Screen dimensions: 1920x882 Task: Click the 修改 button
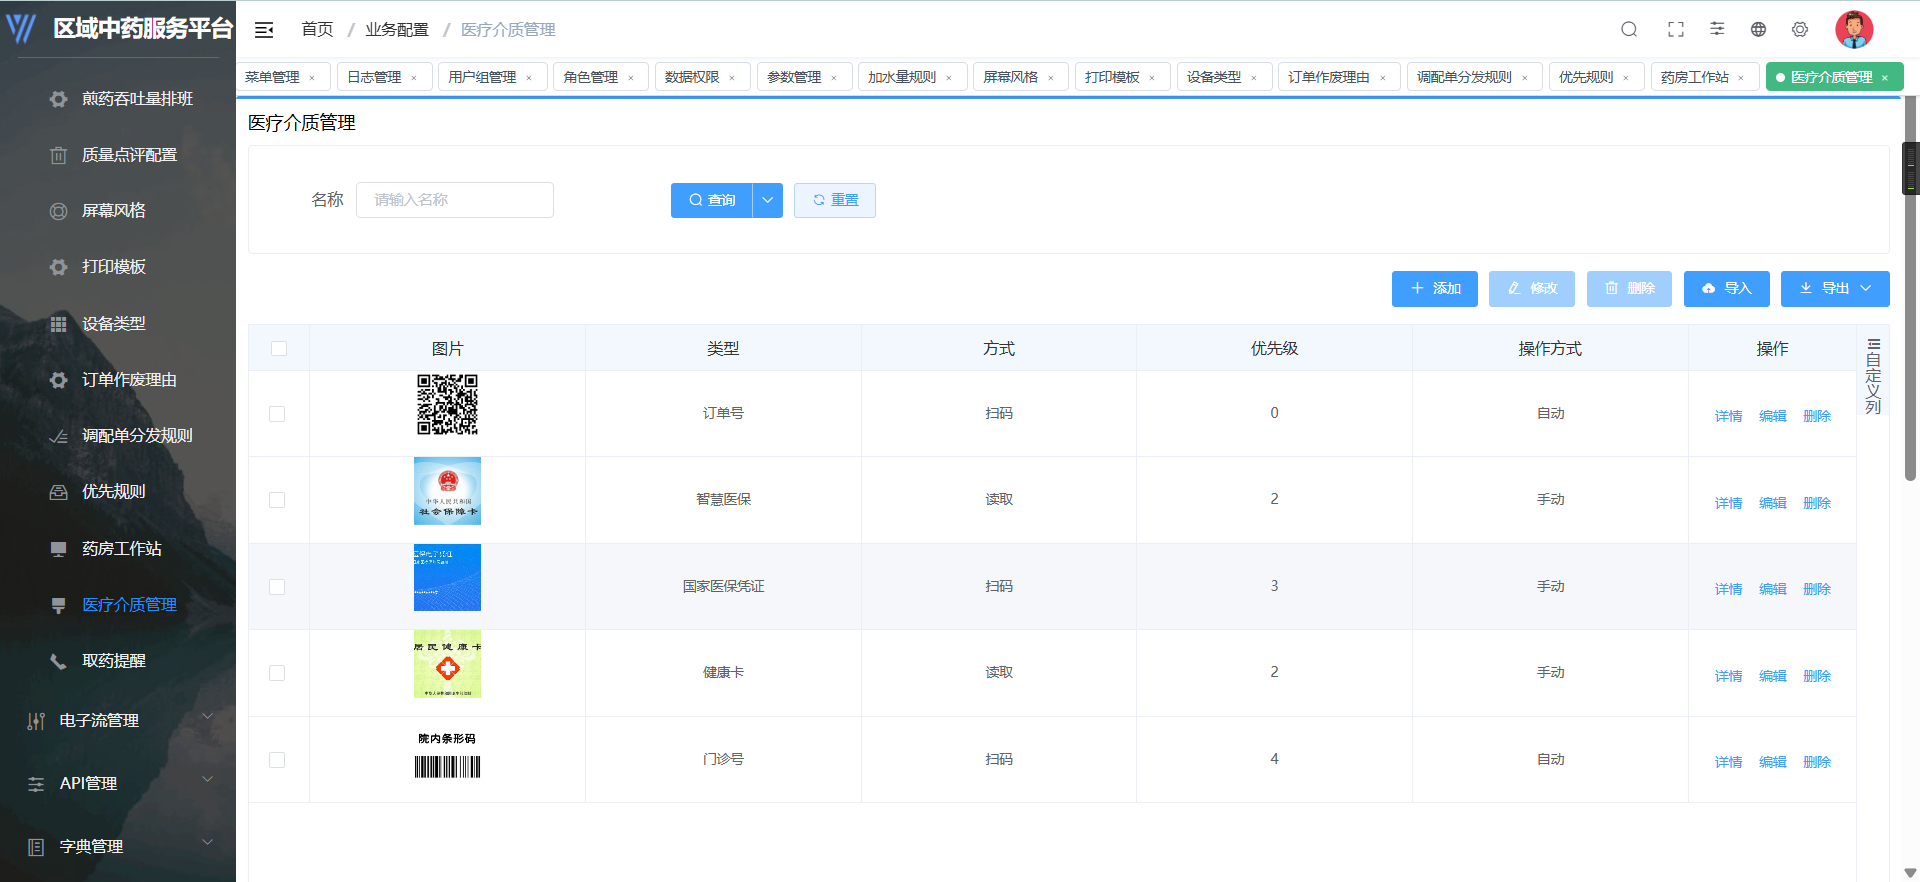1532,288
